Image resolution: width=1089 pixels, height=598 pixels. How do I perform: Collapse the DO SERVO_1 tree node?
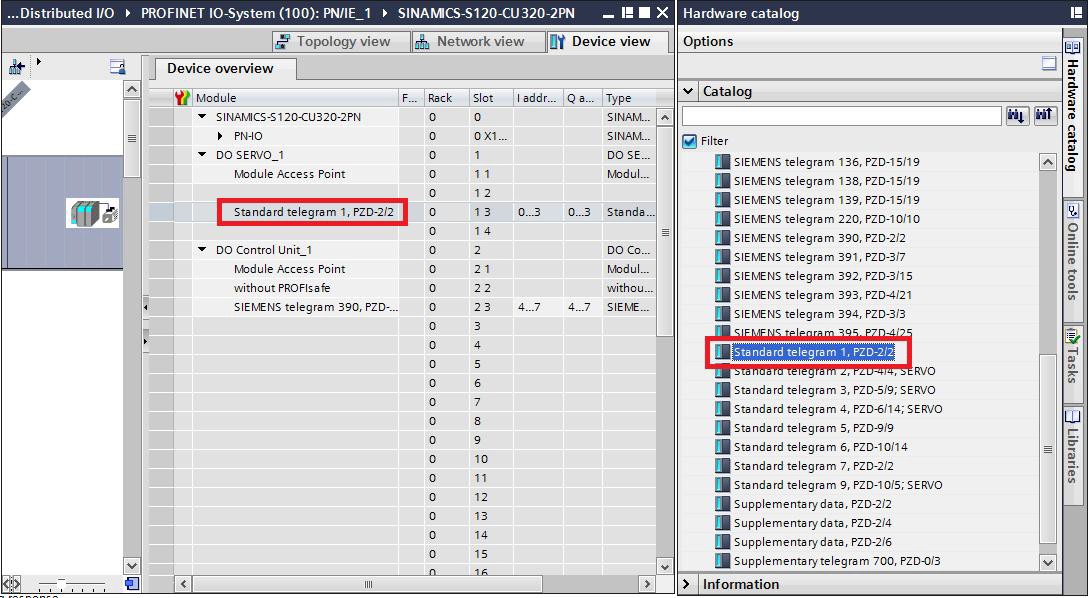pos(202,156)
